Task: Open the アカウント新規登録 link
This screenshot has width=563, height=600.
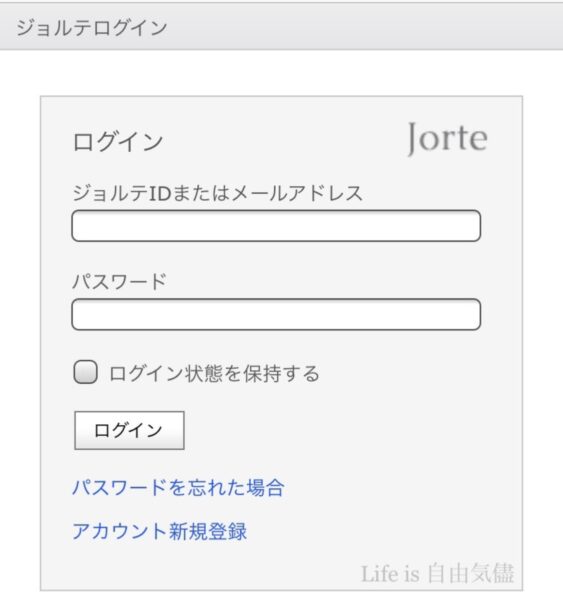Action: point(160,531)
